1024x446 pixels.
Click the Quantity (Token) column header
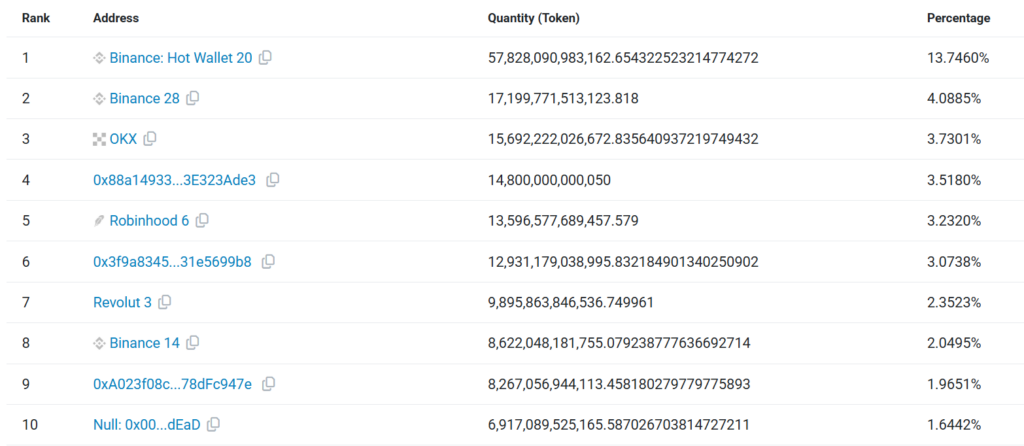[533, 18]
